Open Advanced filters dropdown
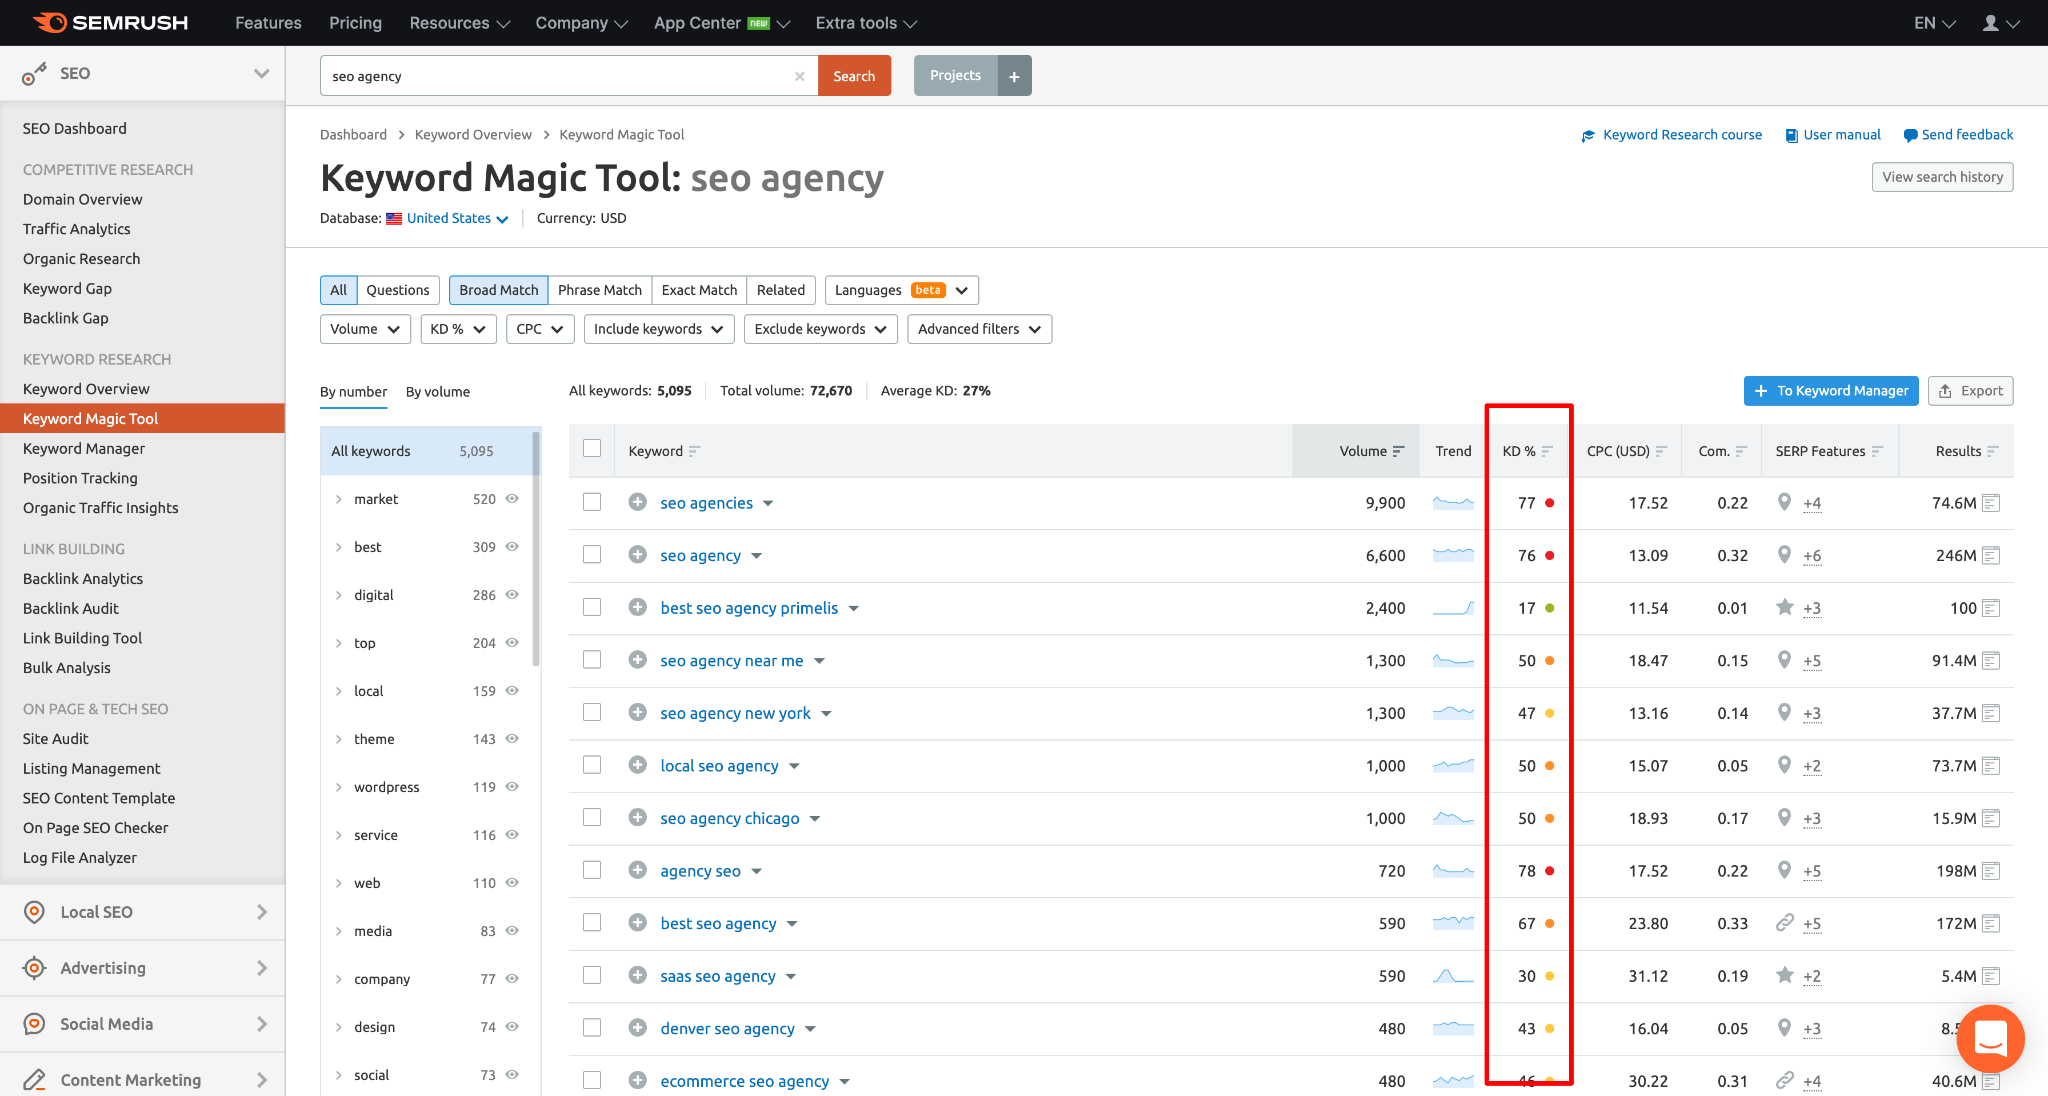This screenshot has width=2048, height=1096. [x=980, y=329]
